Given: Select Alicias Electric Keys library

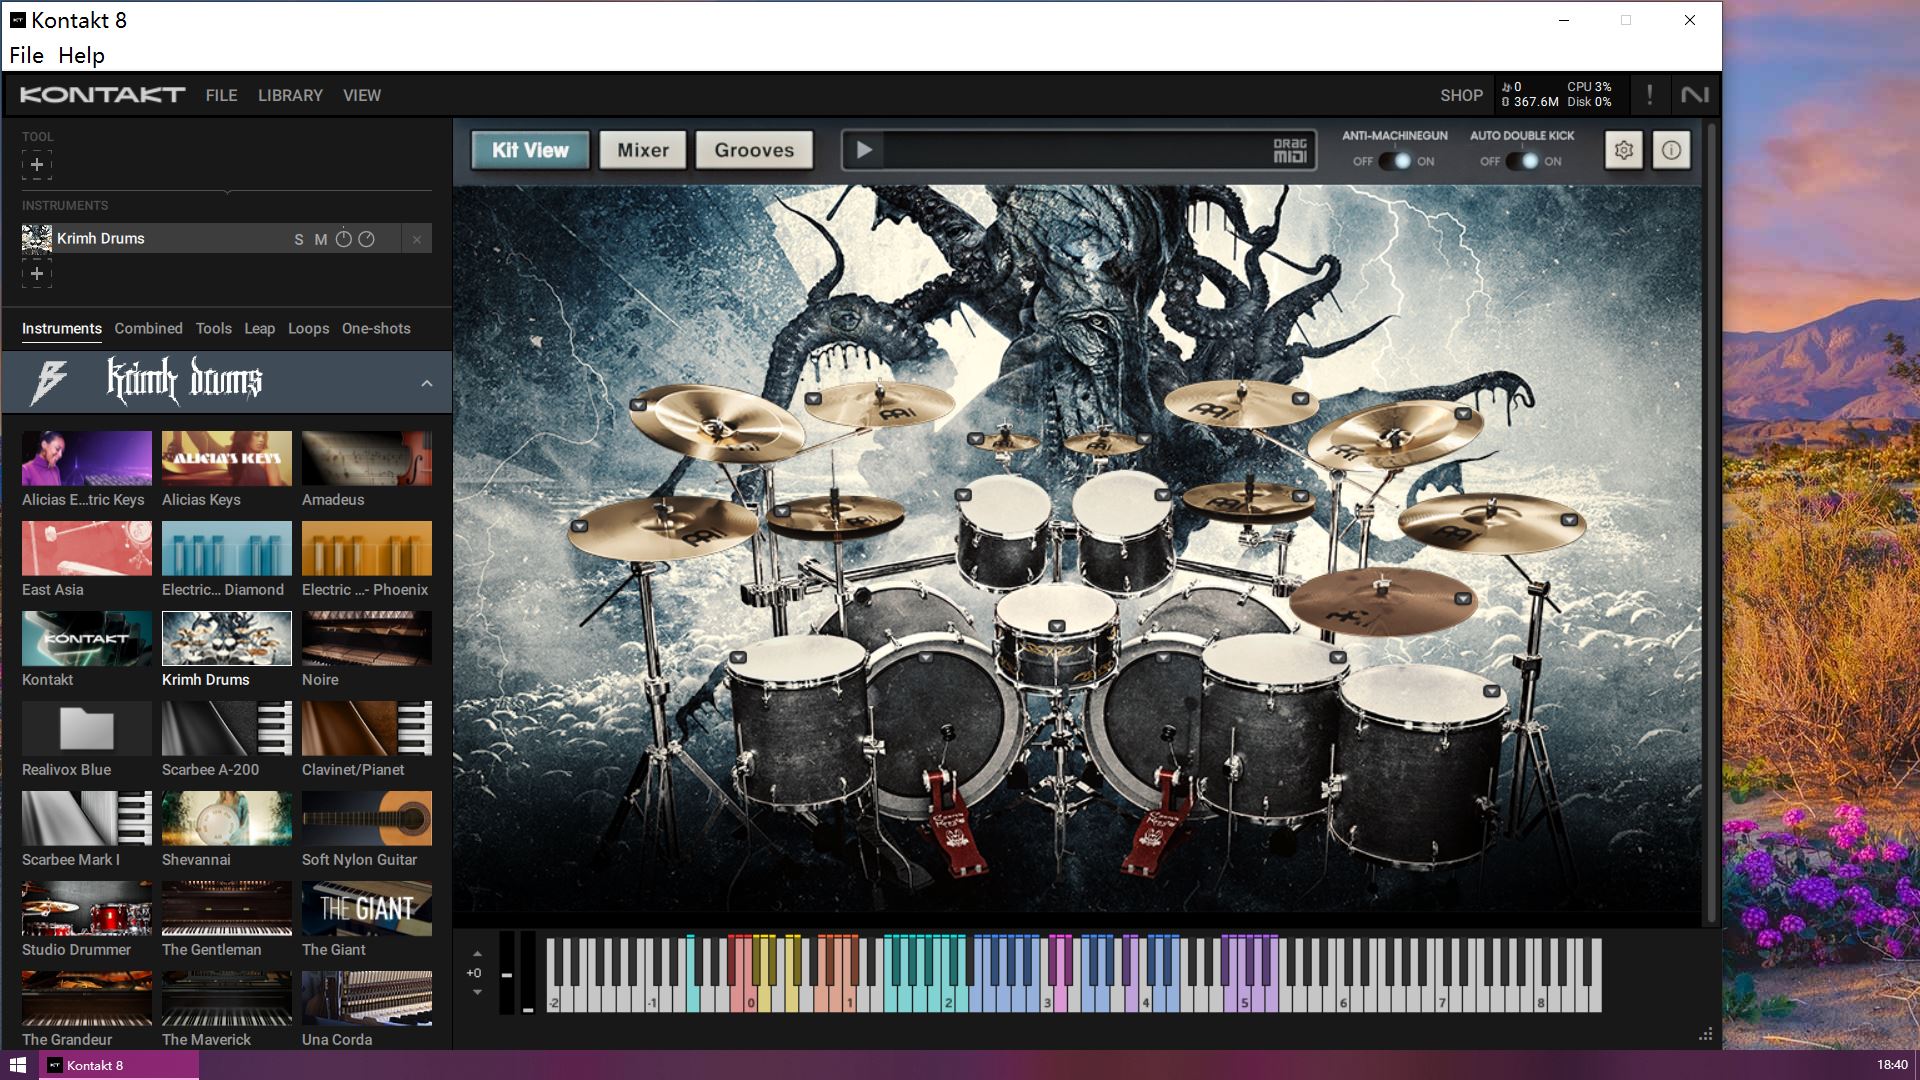Looking at the screenshot, I should coord(87,458).
